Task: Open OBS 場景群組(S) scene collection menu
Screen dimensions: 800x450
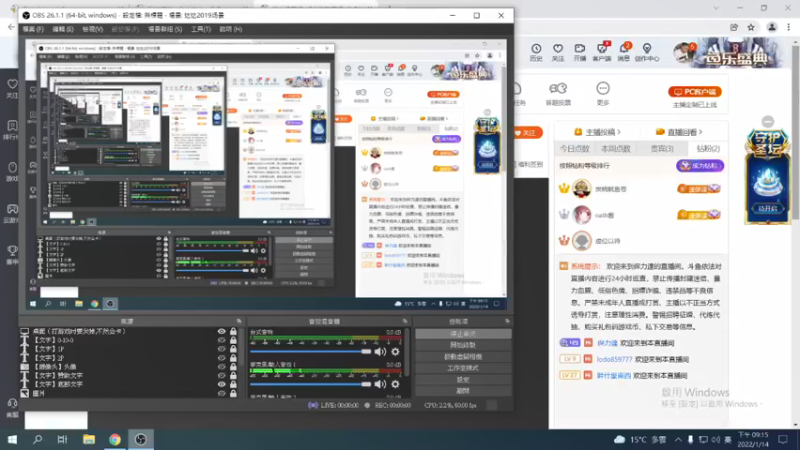Action: 165,29
